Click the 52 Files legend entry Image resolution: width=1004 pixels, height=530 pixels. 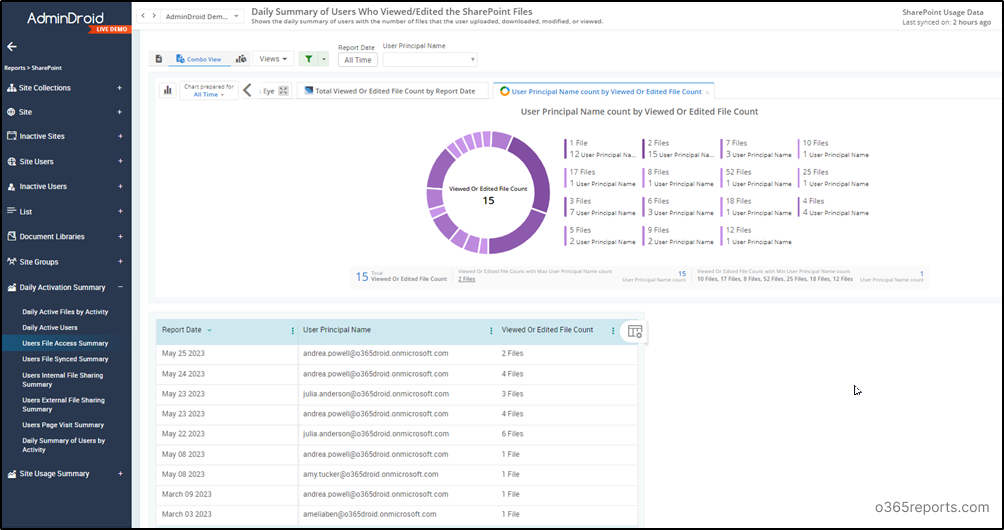click(756, 177)
